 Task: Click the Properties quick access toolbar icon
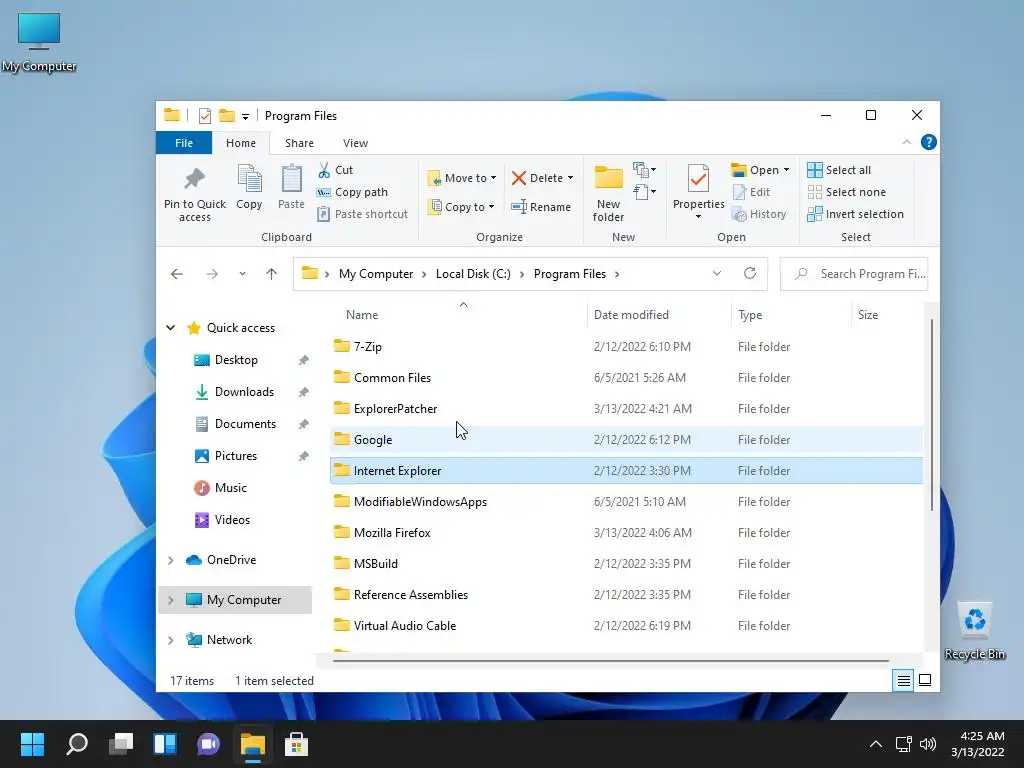[204, 116]
